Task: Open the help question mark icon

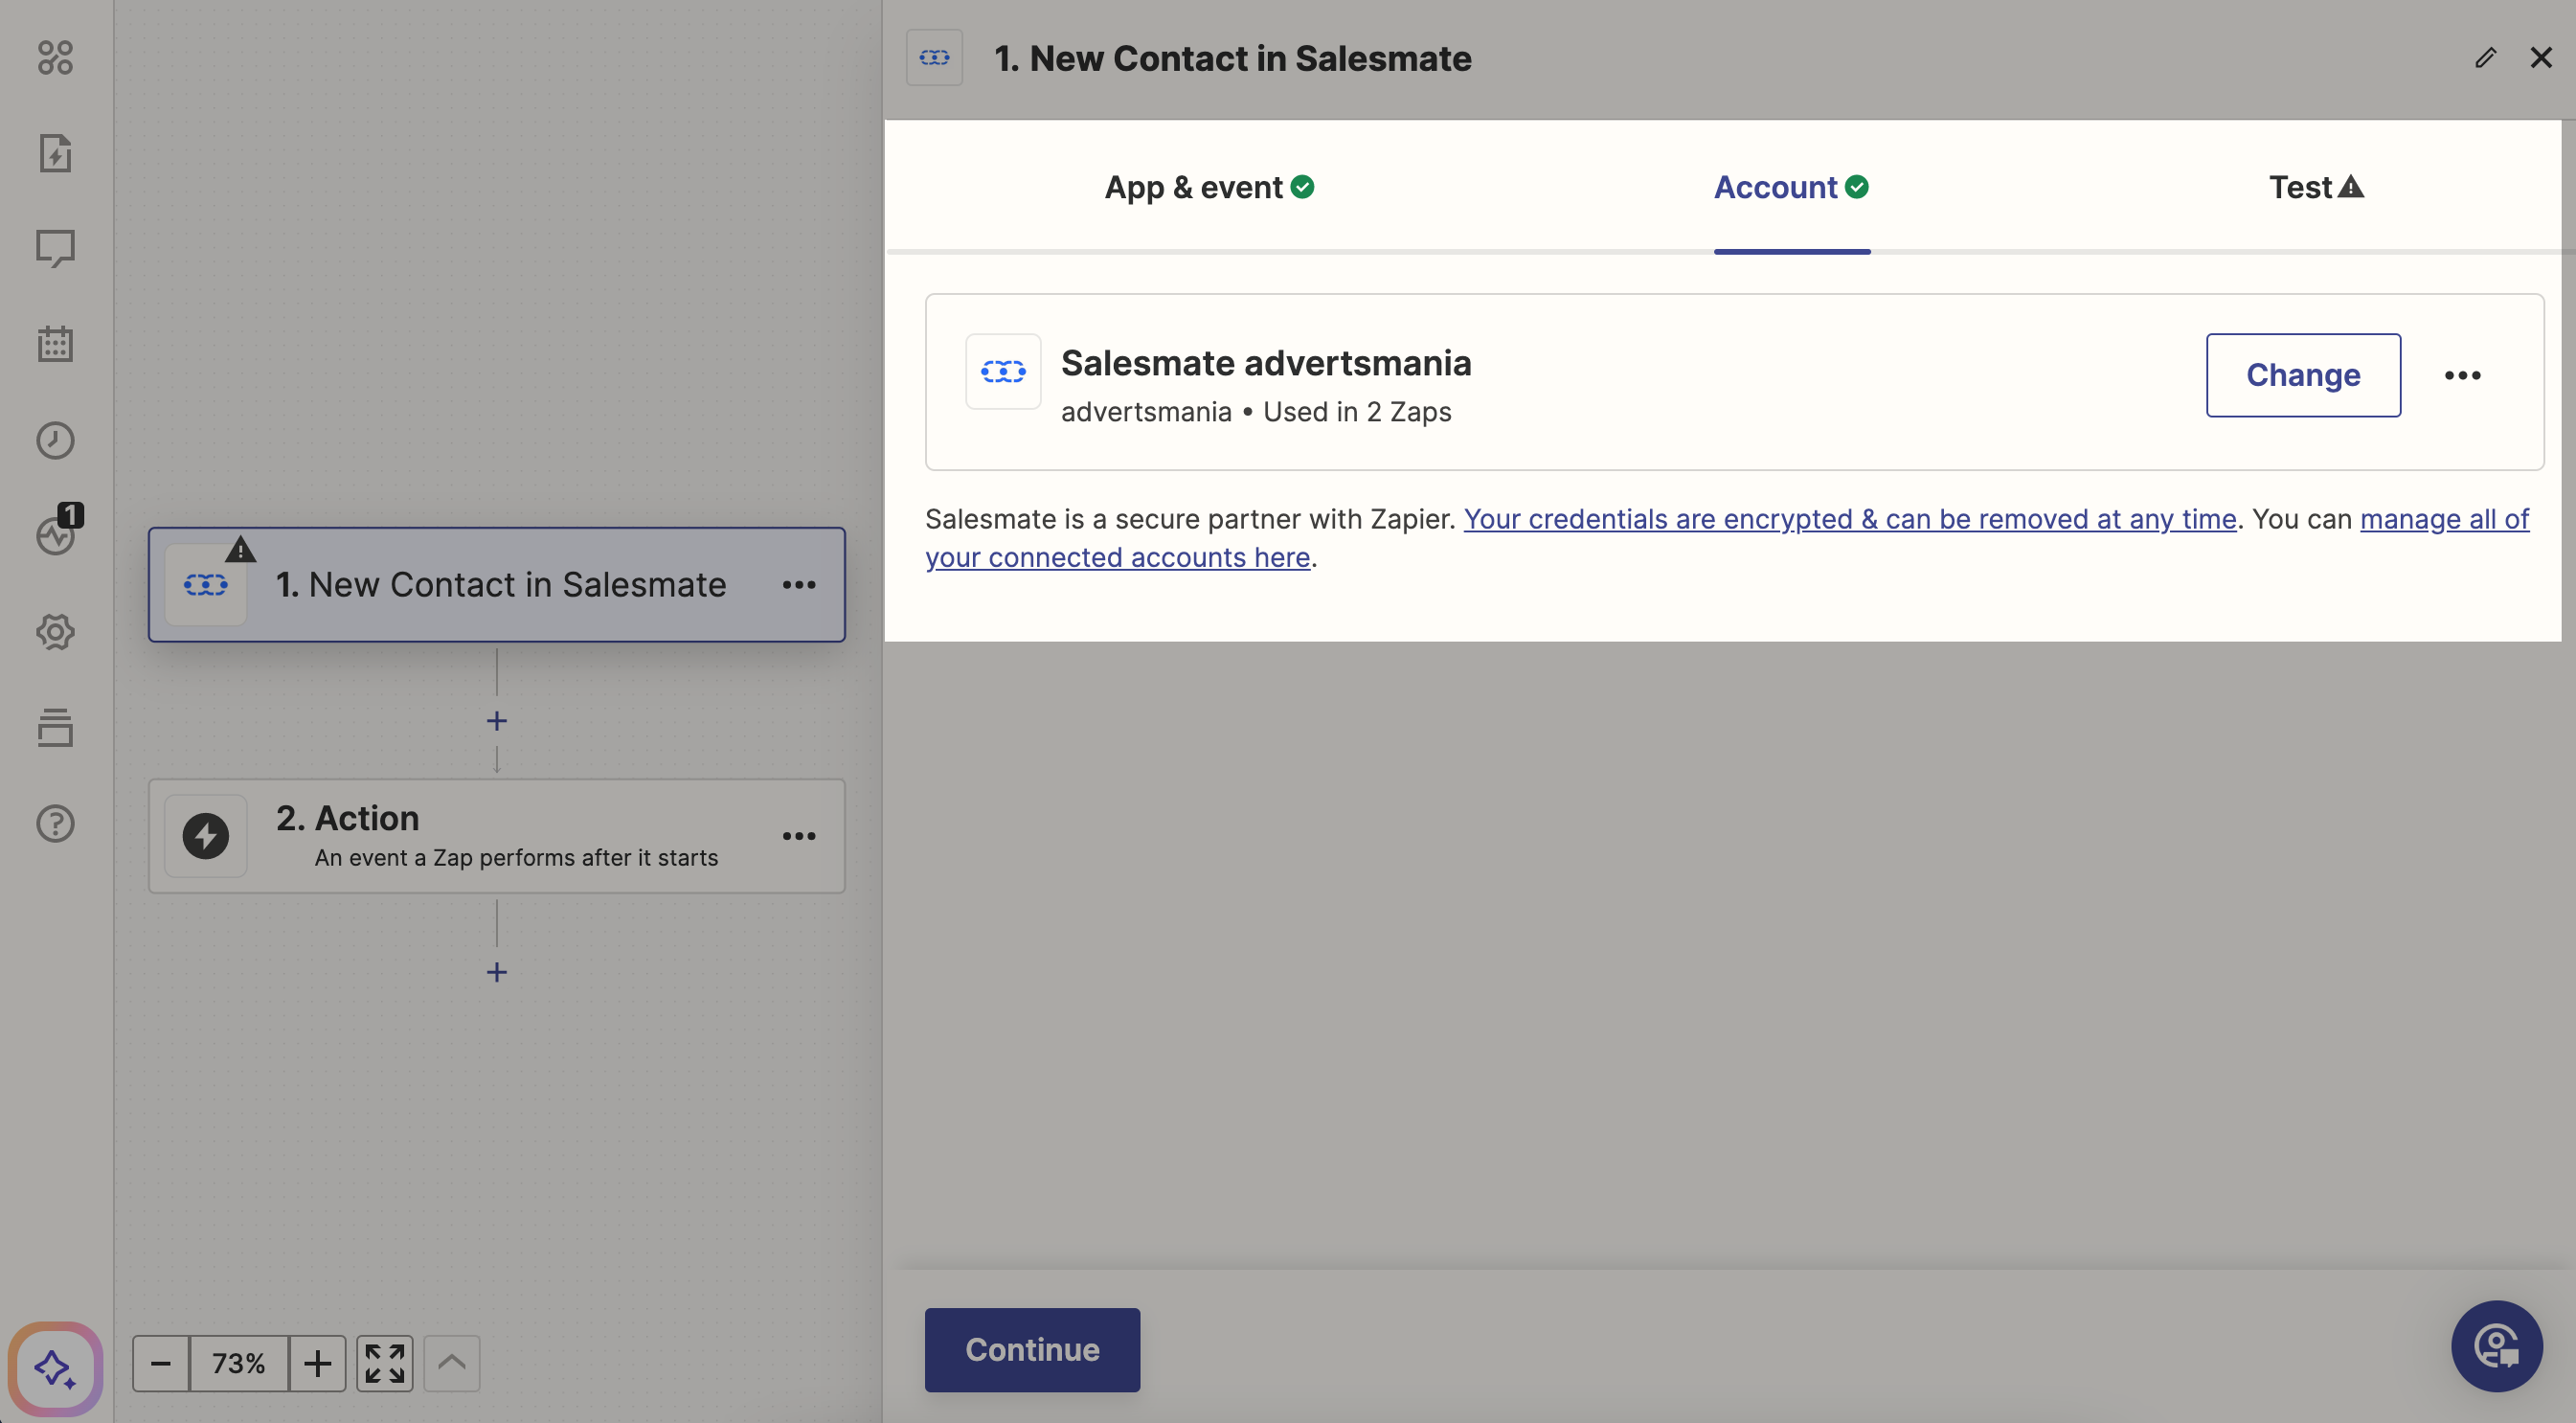Action: pos(55,823)
